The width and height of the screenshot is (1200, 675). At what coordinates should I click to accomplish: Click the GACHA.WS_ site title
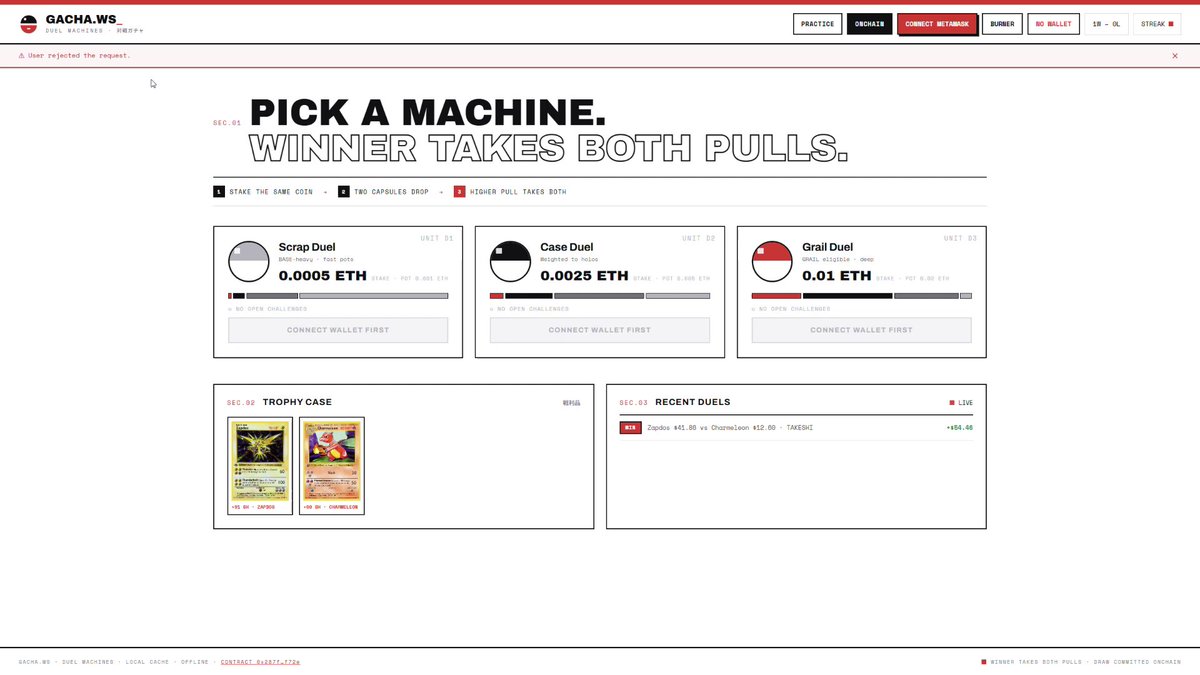click(x=84, y=19)
